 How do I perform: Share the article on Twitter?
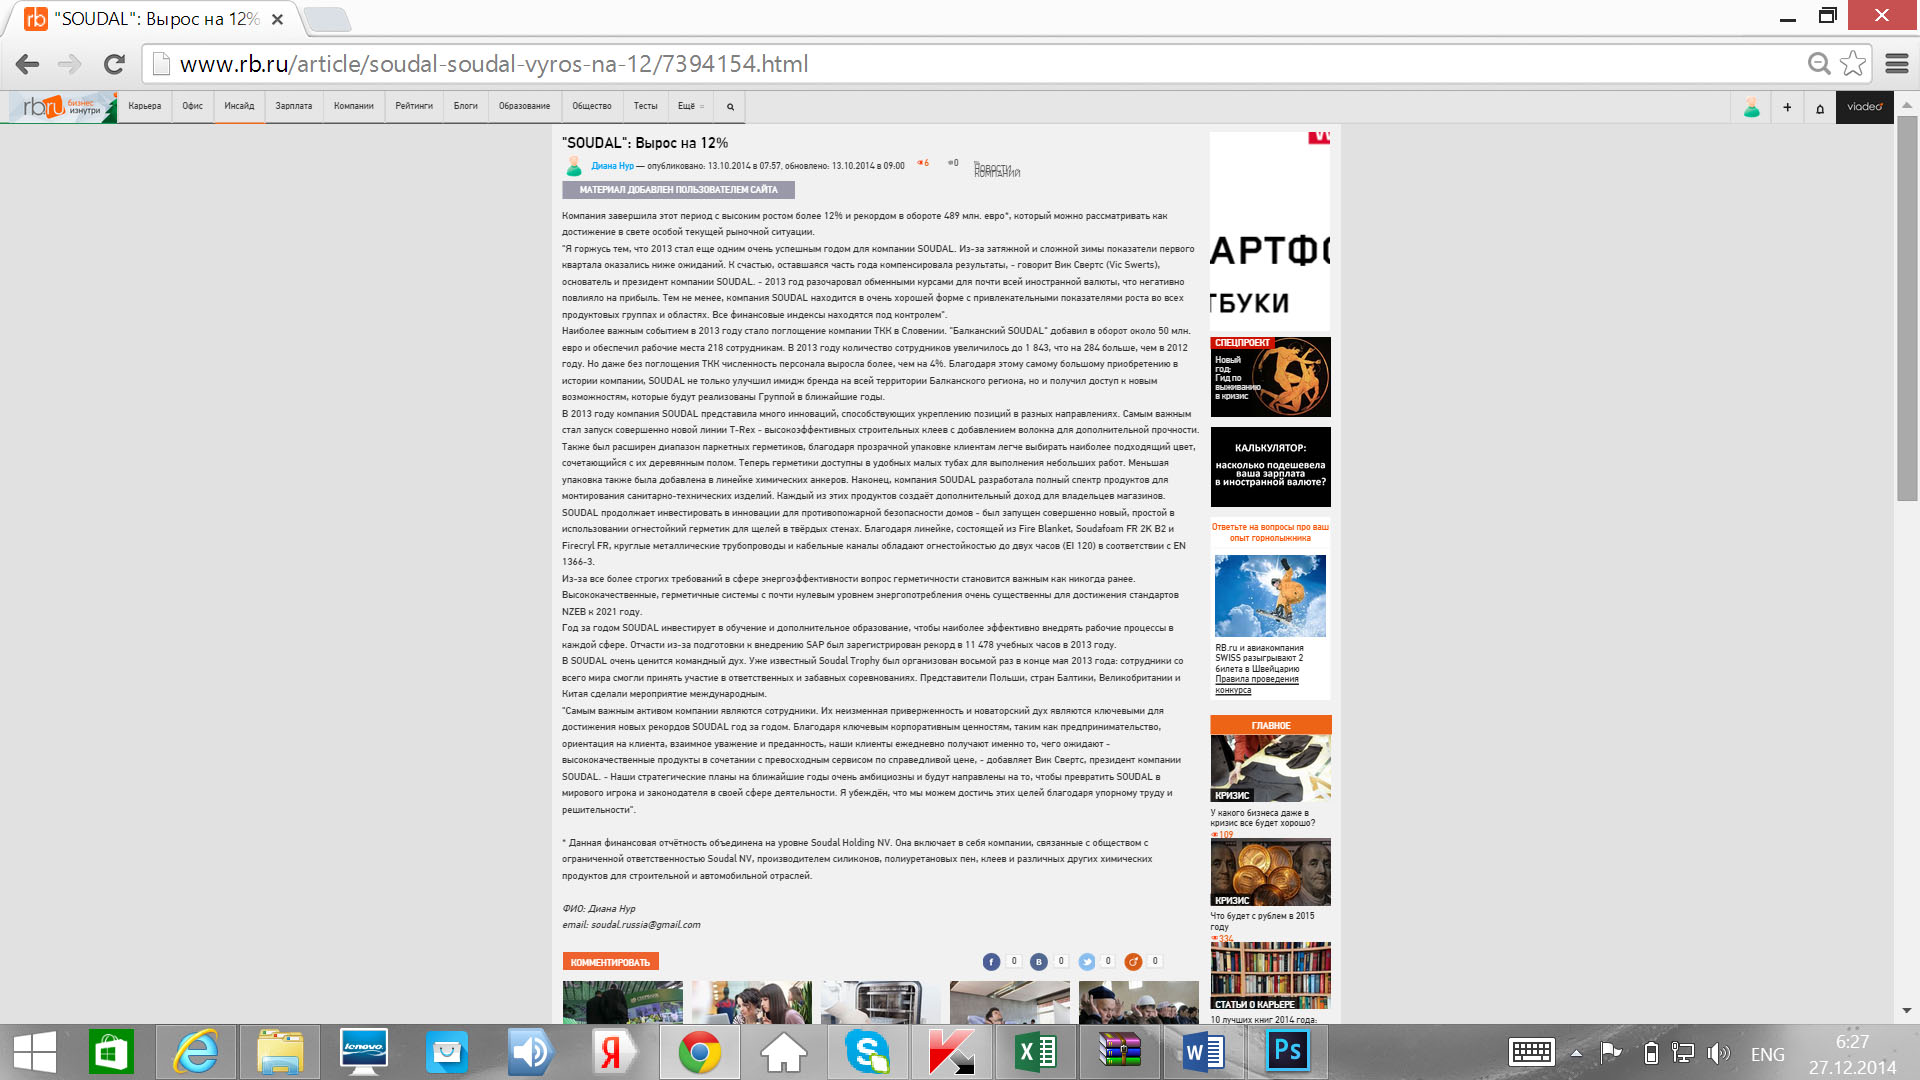coord(1086,962)
